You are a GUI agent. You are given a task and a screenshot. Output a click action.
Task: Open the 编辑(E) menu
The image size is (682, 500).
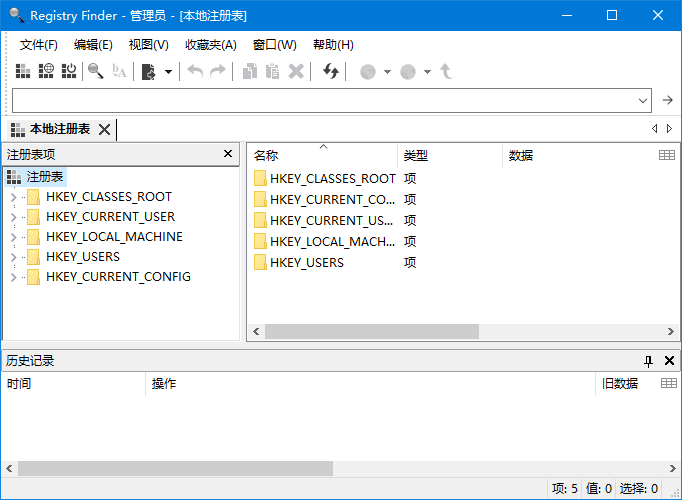click(93, 45)
